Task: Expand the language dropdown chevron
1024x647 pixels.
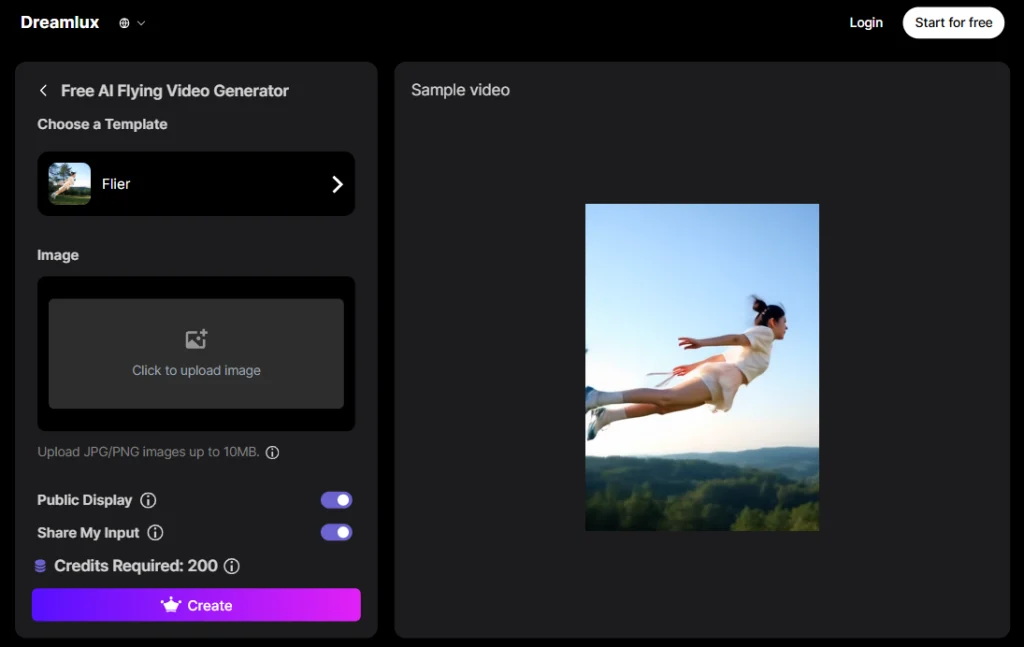Action: pos(141,23)
